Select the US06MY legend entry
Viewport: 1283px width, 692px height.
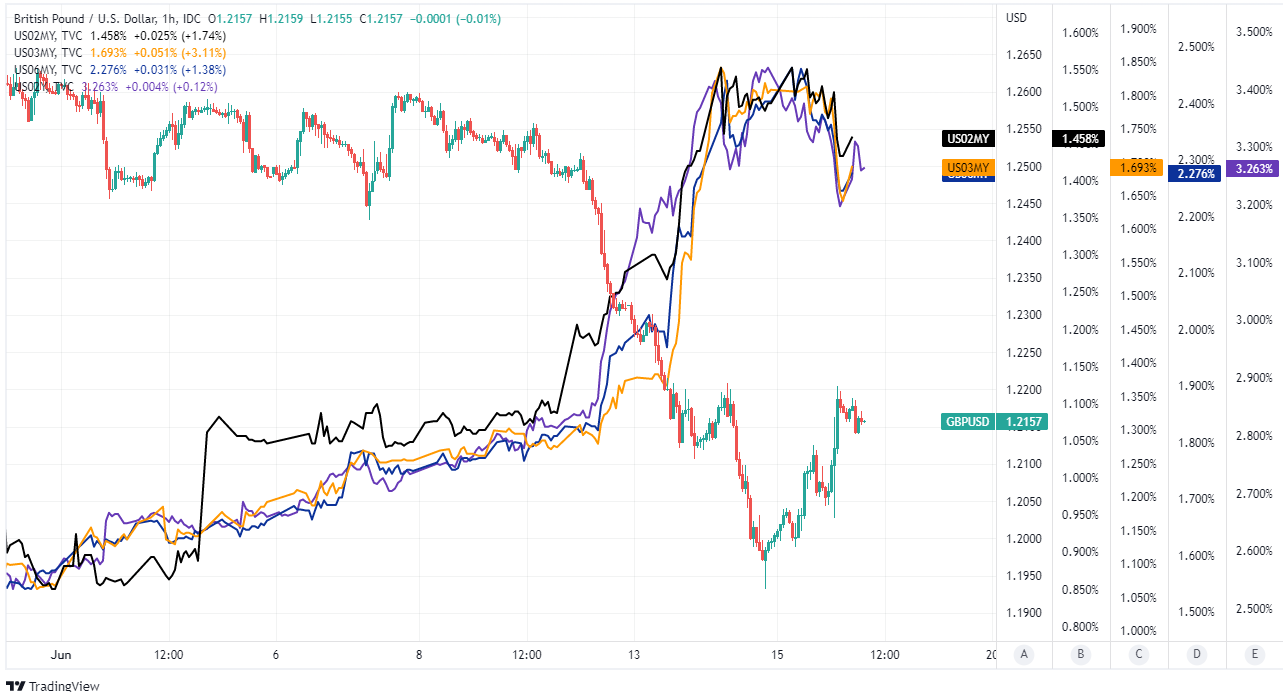[36, 70]
